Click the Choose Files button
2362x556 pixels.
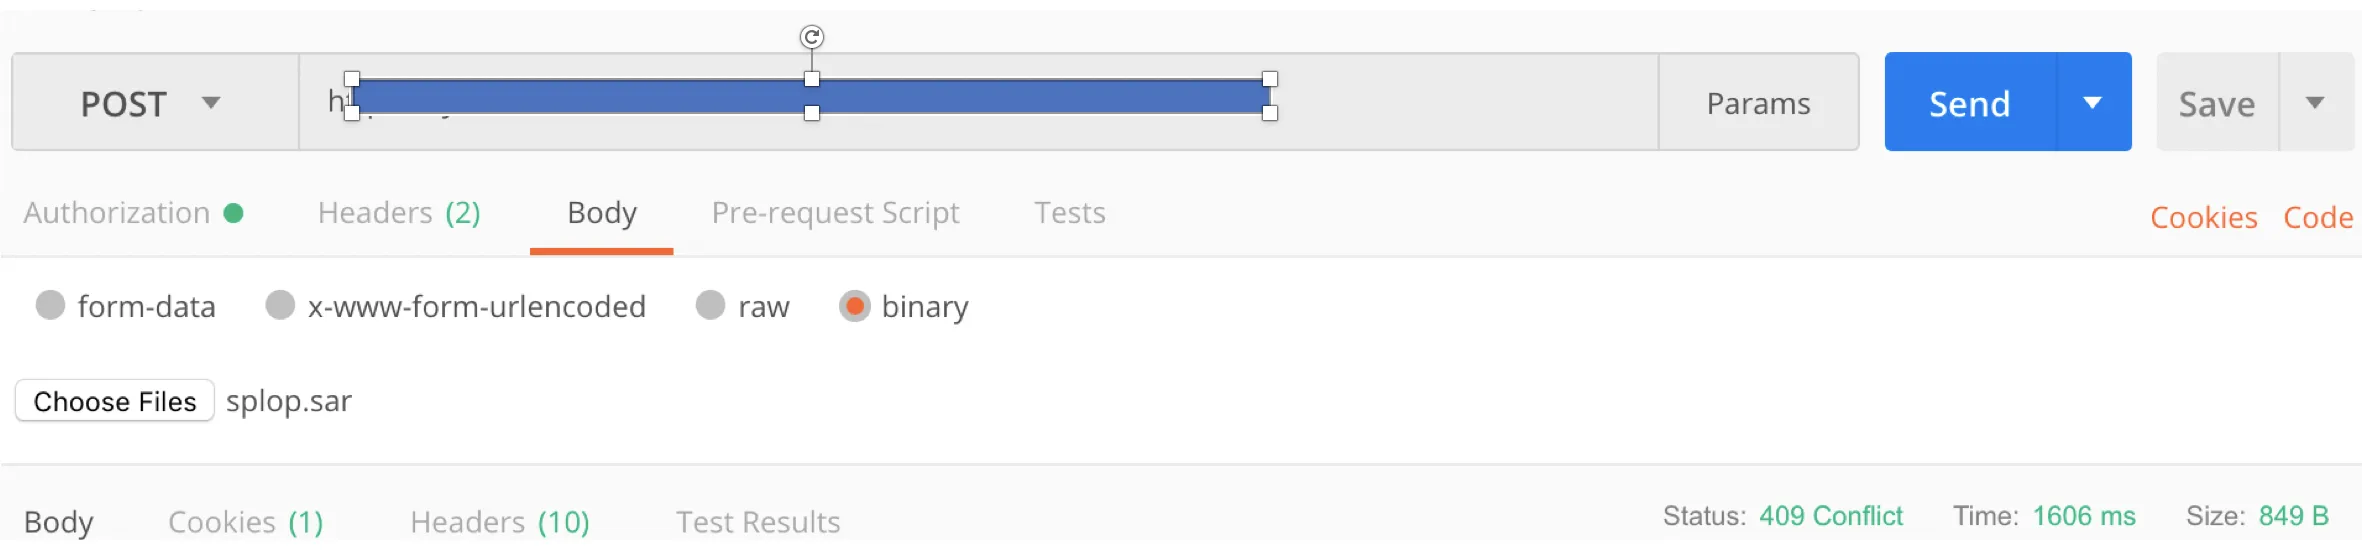pos(115,401)
